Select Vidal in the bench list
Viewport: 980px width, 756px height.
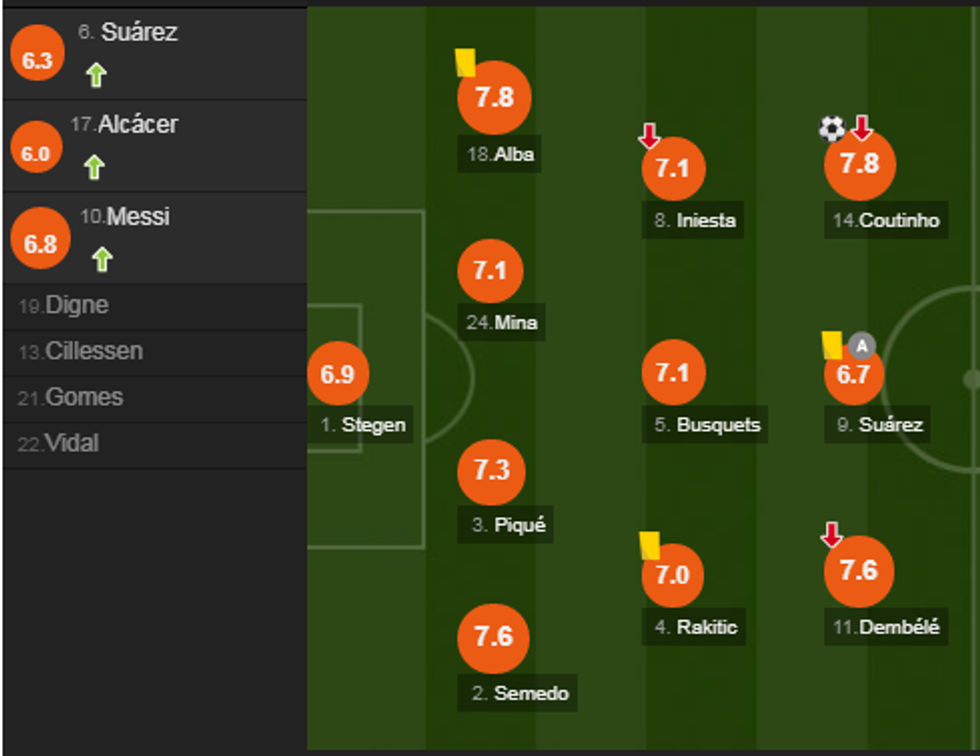point(72,444)
